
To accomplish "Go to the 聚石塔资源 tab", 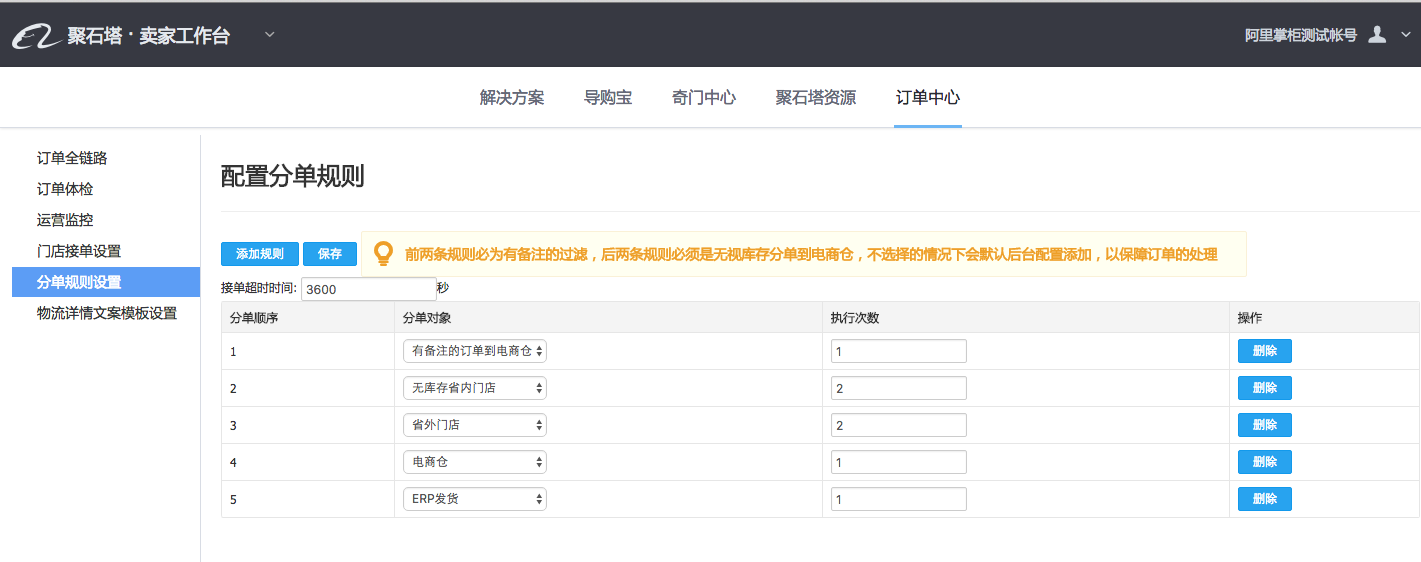I will coord(816,98).
